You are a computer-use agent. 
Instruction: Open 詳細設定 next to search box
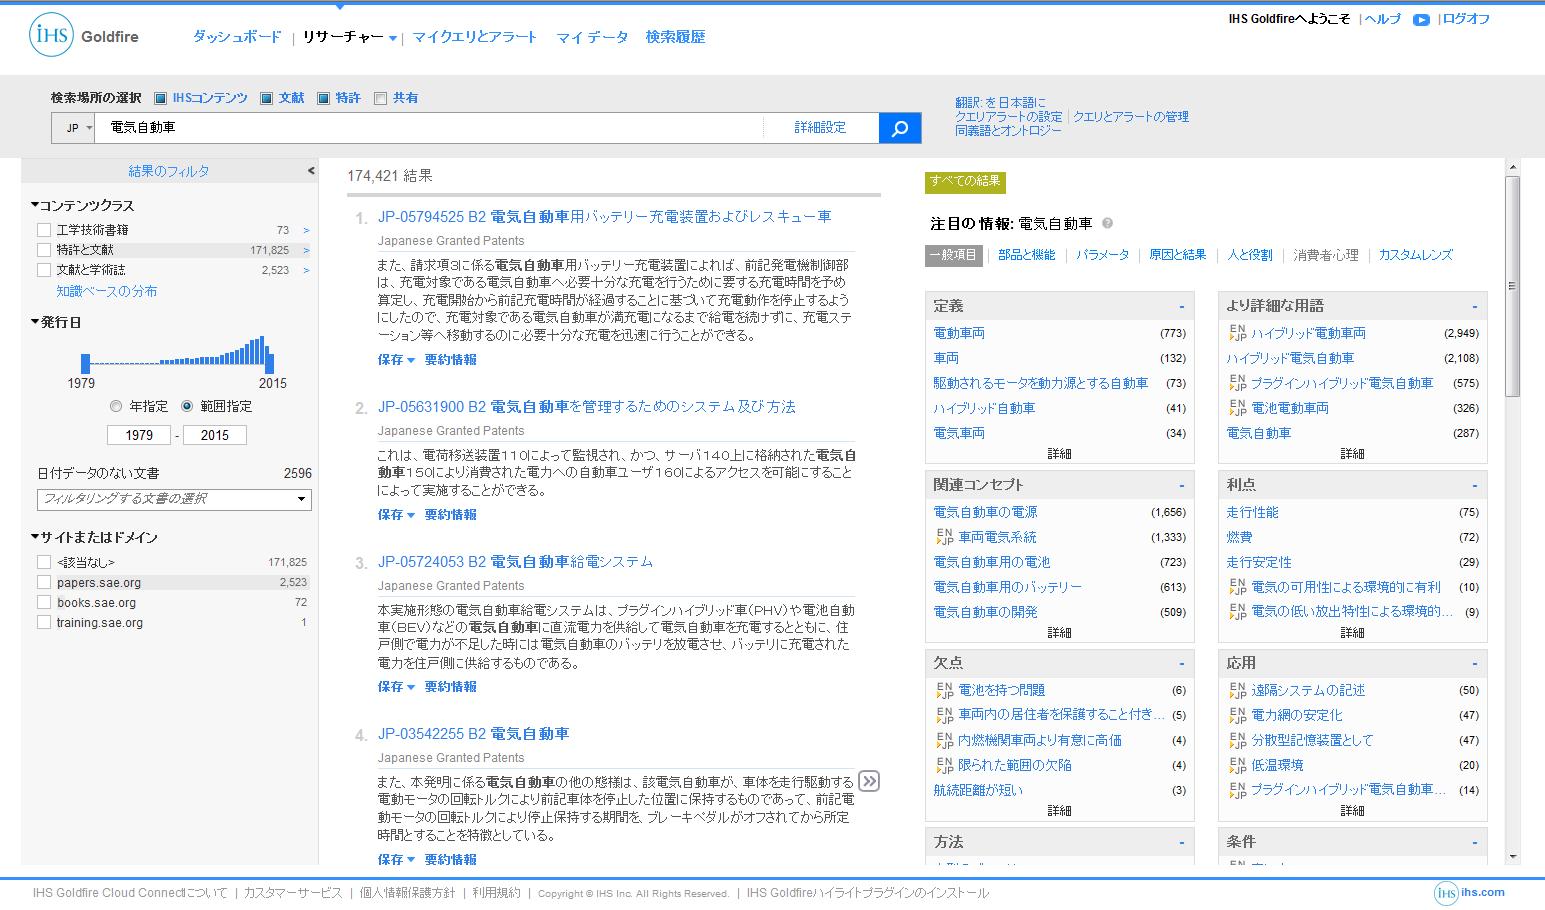point(820,128)
